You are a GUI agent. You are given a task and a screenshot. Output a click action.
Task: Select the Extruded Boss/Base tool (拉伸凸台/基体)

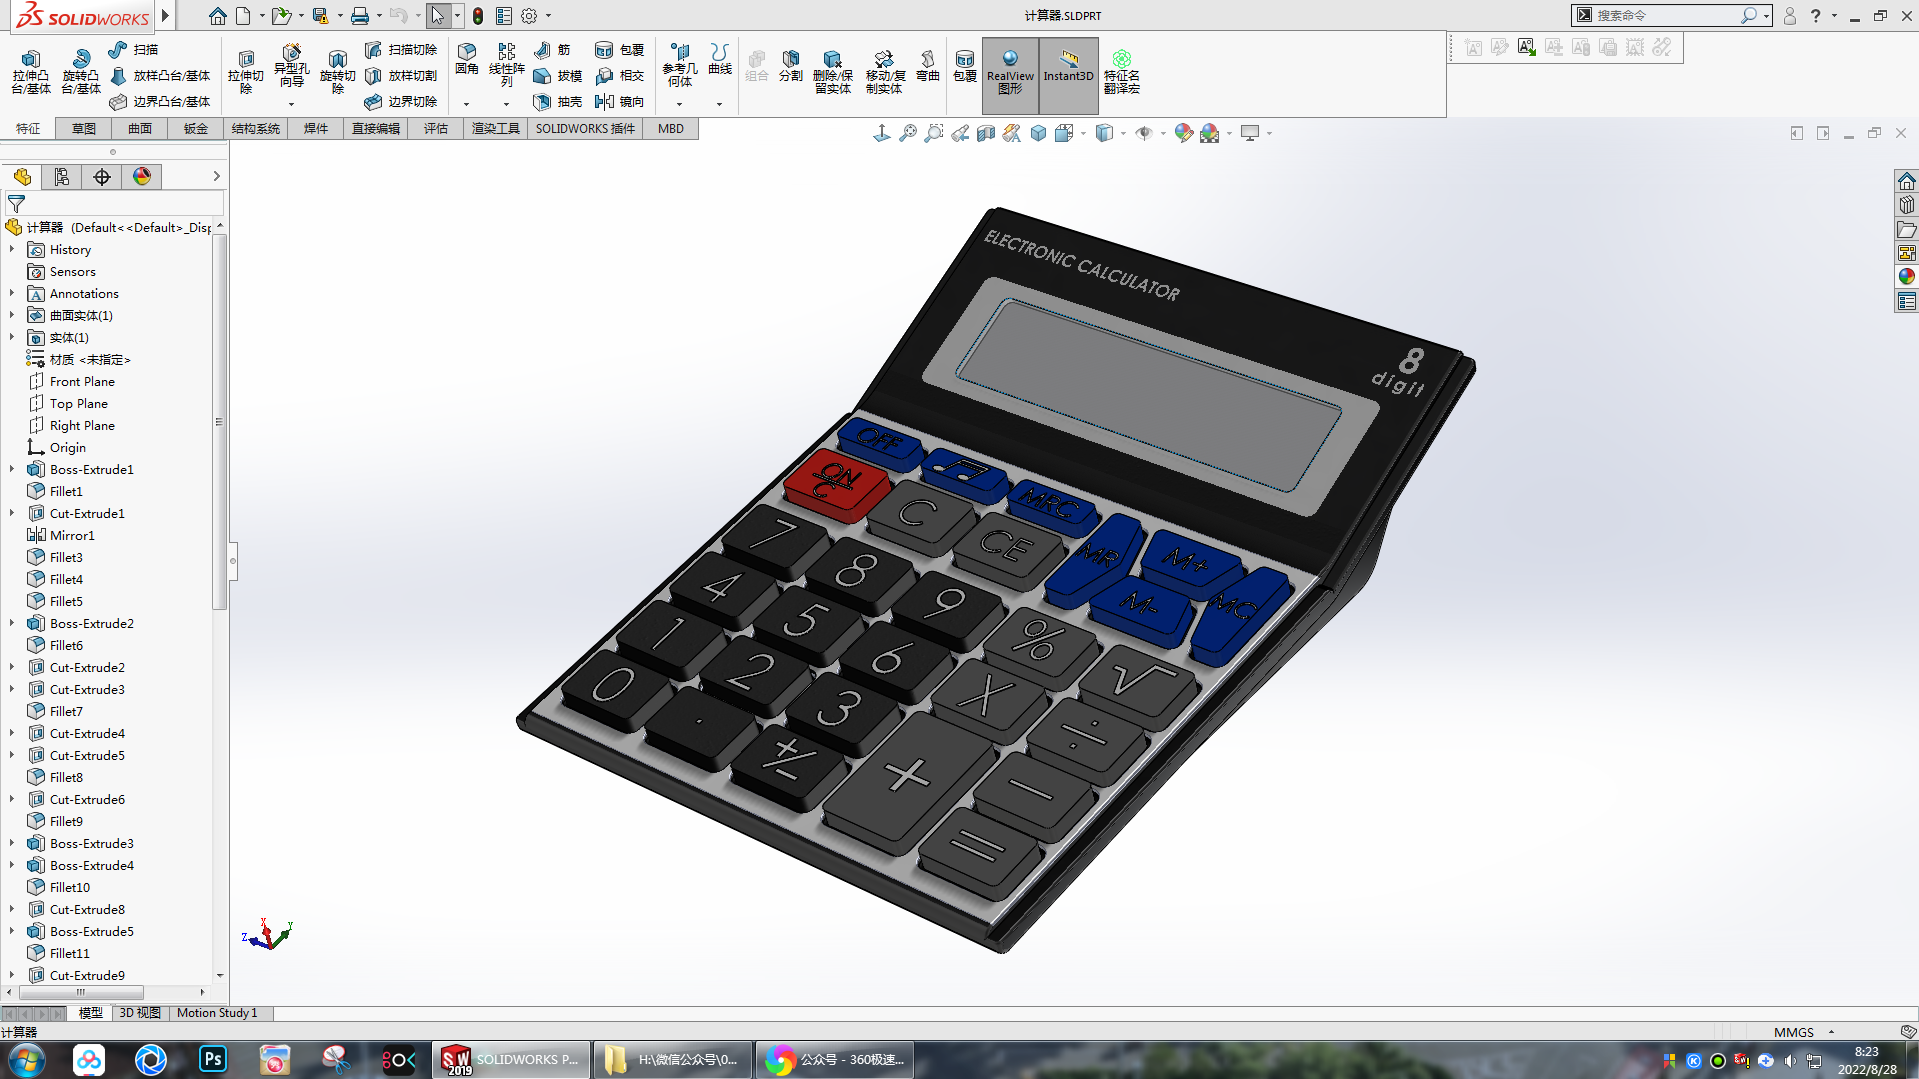pyautogui.click(x=31, y=72)
